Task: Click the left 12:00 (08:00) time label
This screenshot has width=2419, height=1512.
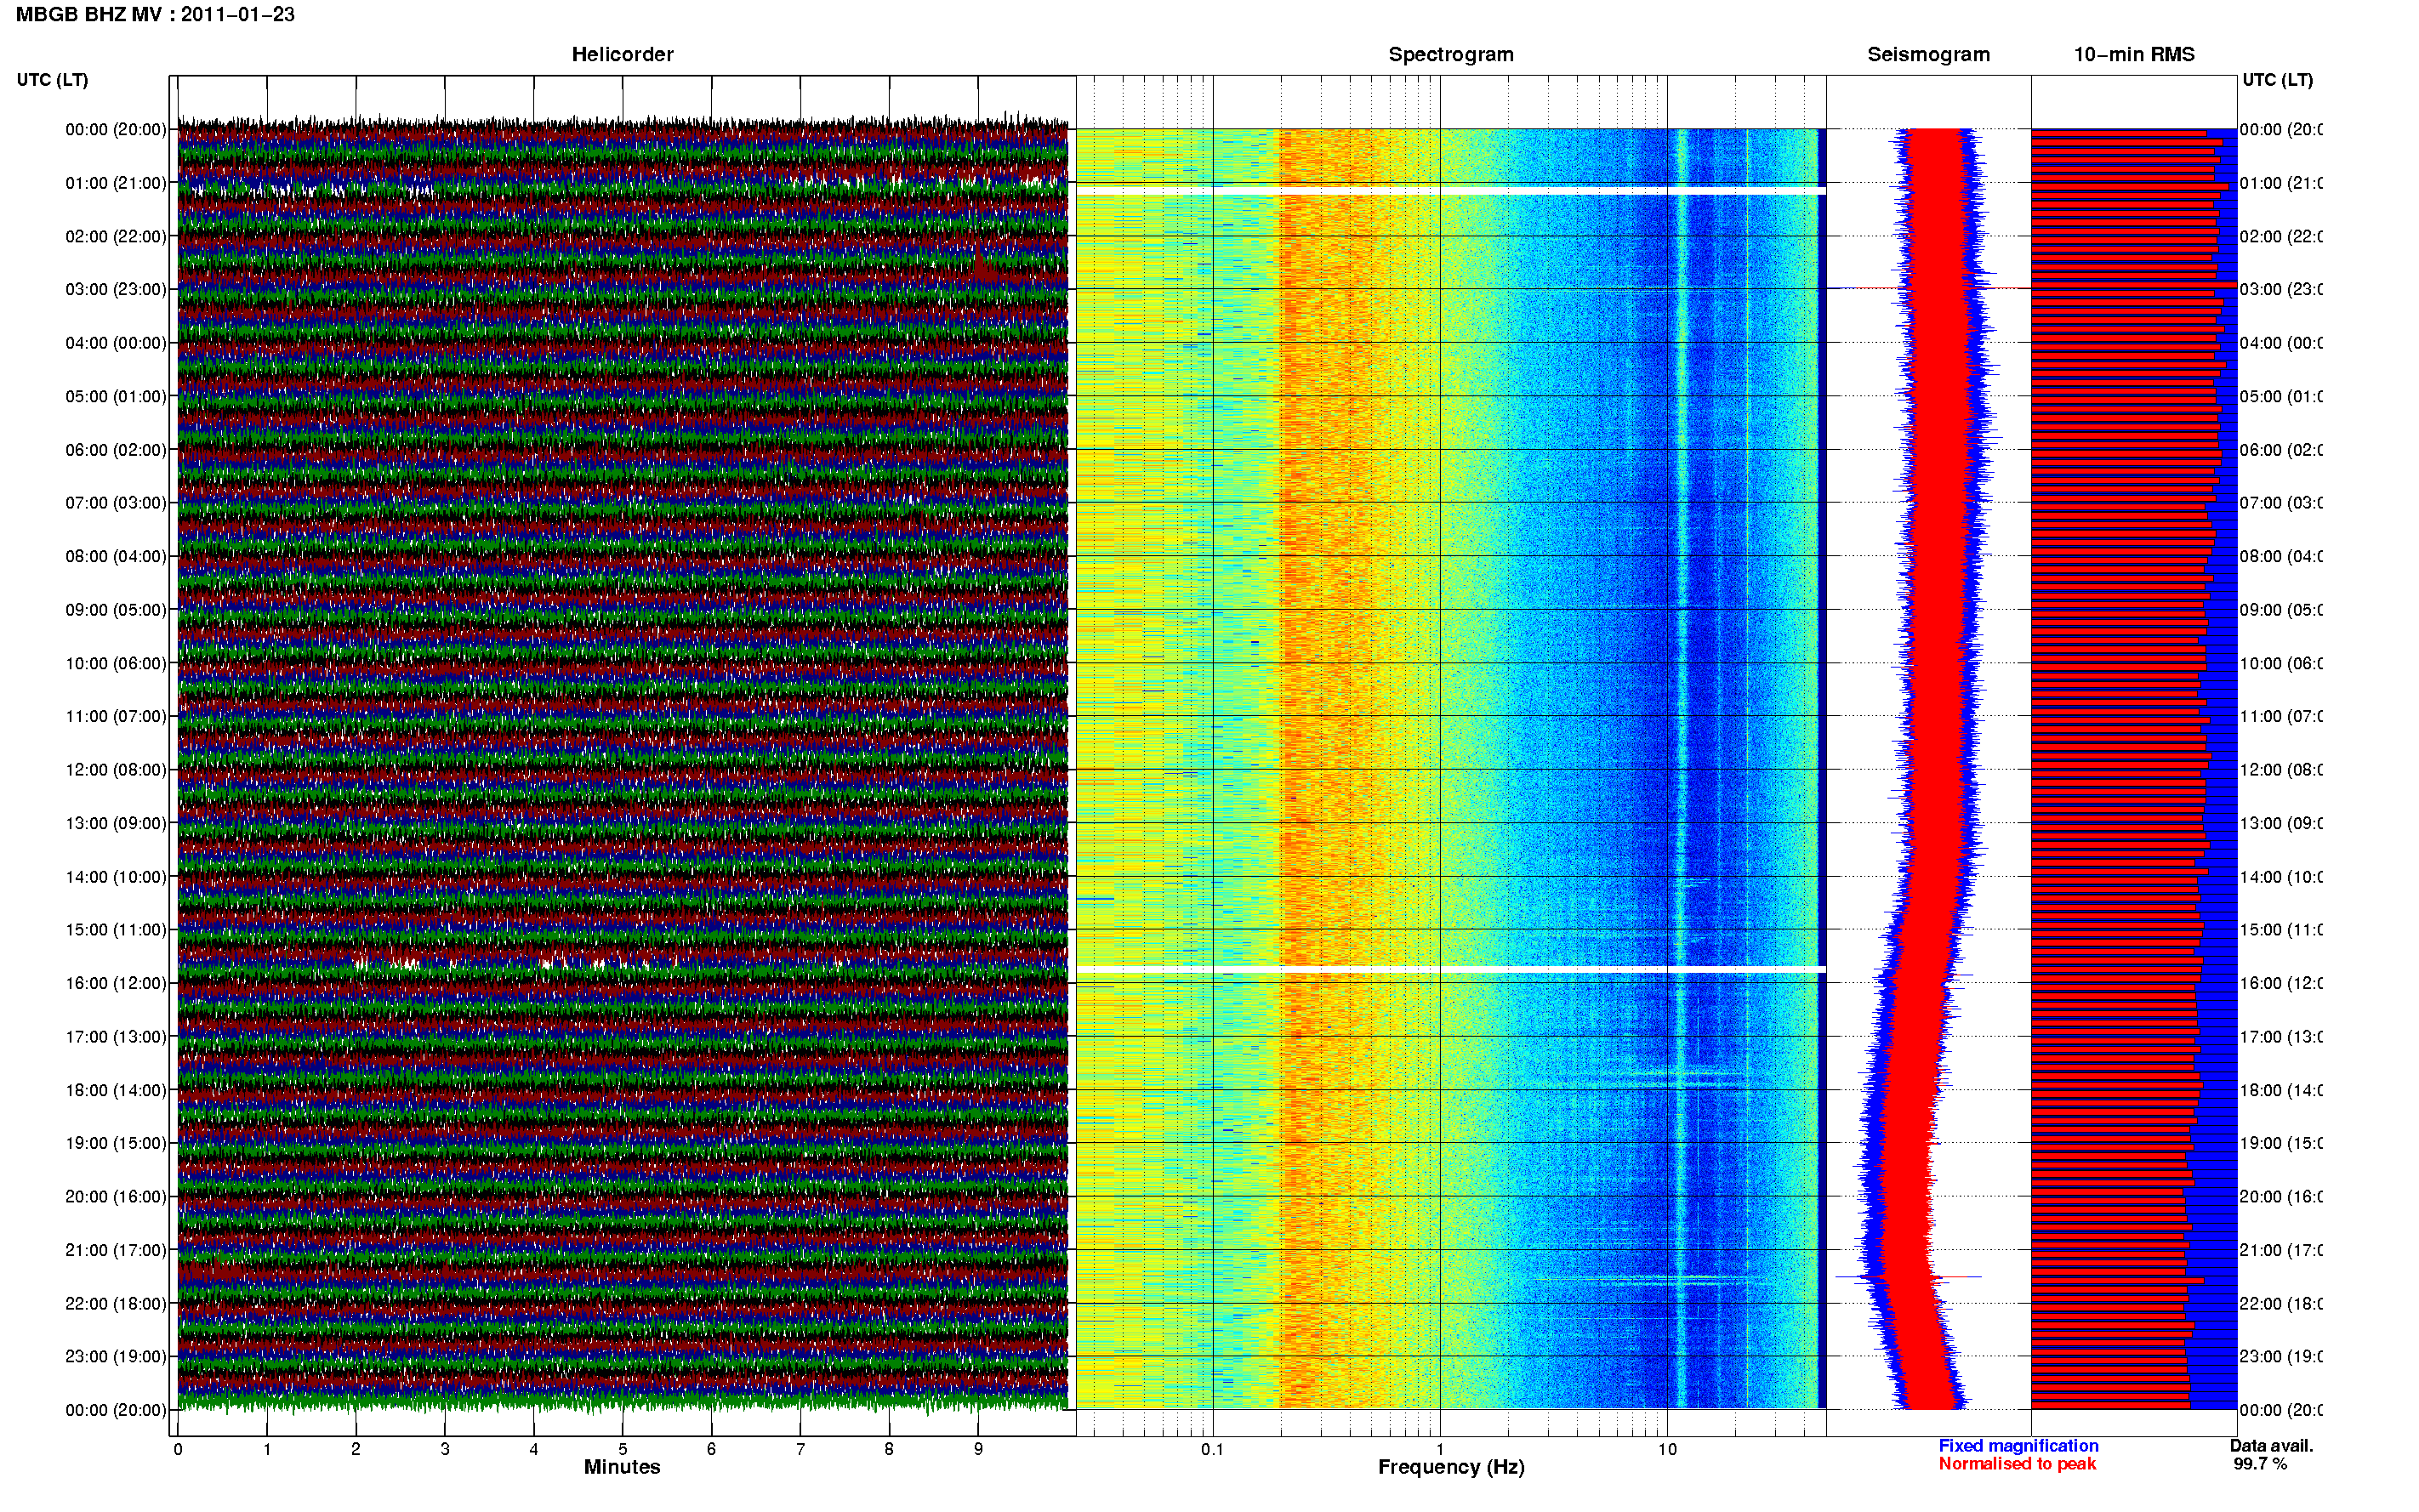Action: point(116,770)
